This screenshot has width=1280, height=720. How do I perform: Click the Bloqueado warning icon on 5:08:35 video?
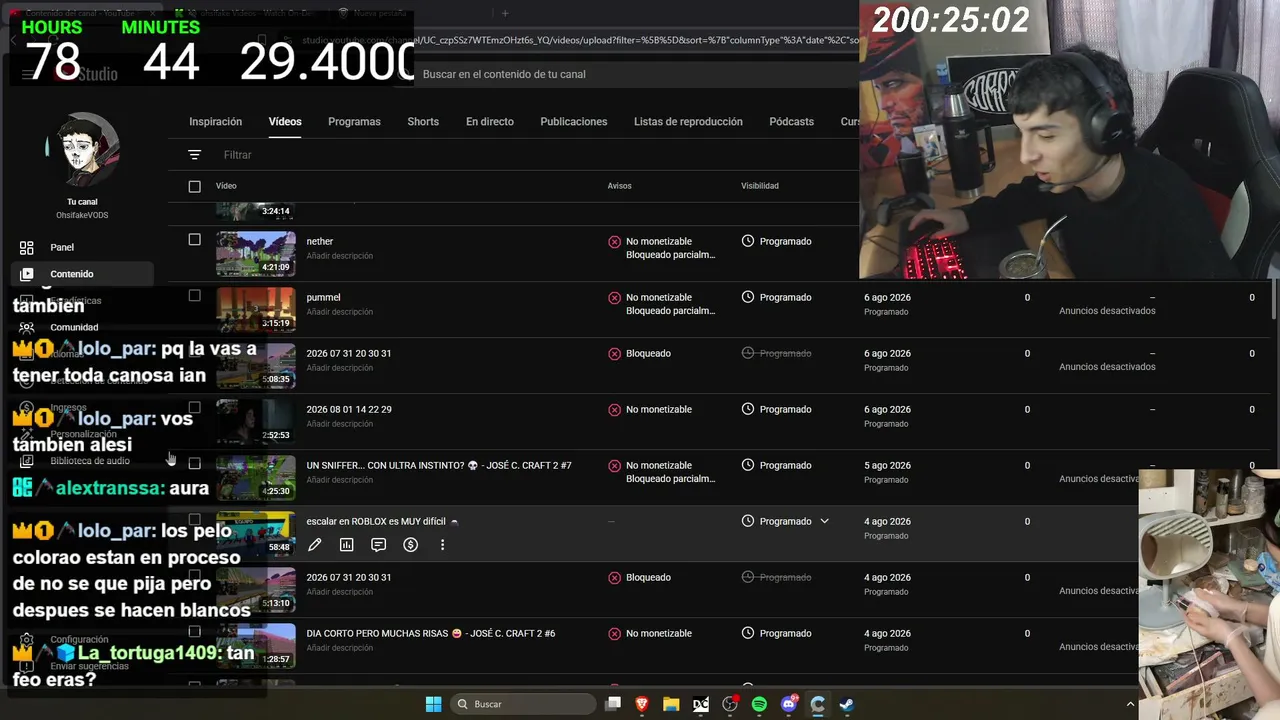click(614, 354)
